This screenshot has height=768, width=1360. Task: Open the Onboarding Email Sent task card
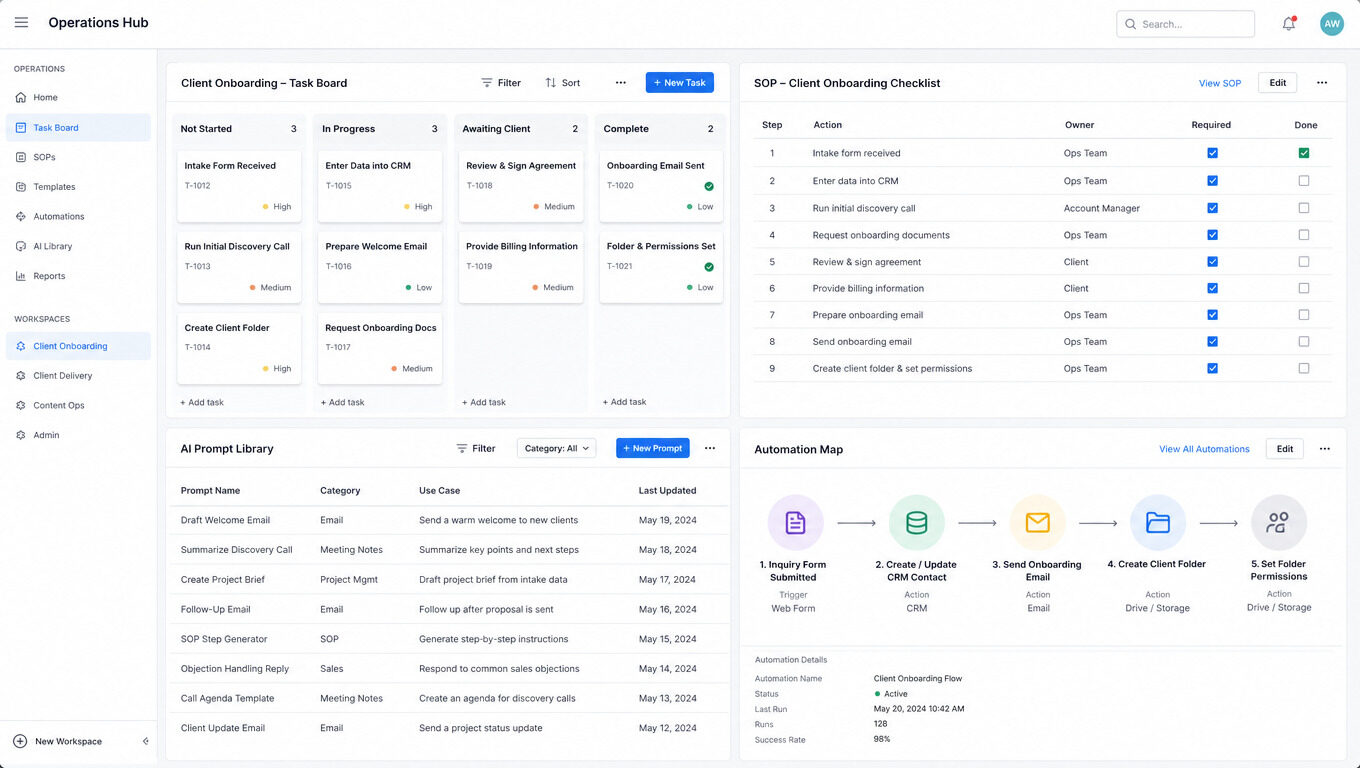(661, 186)
